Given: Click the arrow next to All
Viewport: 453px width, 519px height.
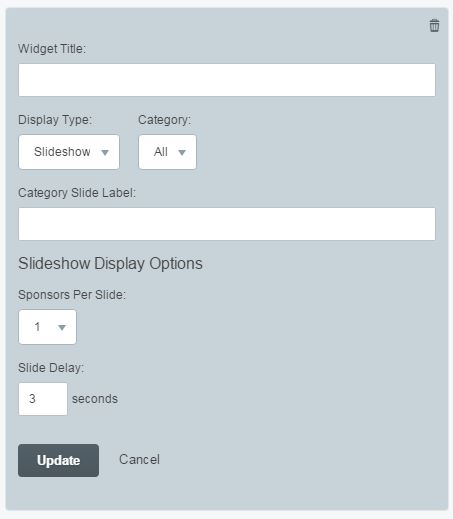Looking at the screenshot, I should (182, 153).
